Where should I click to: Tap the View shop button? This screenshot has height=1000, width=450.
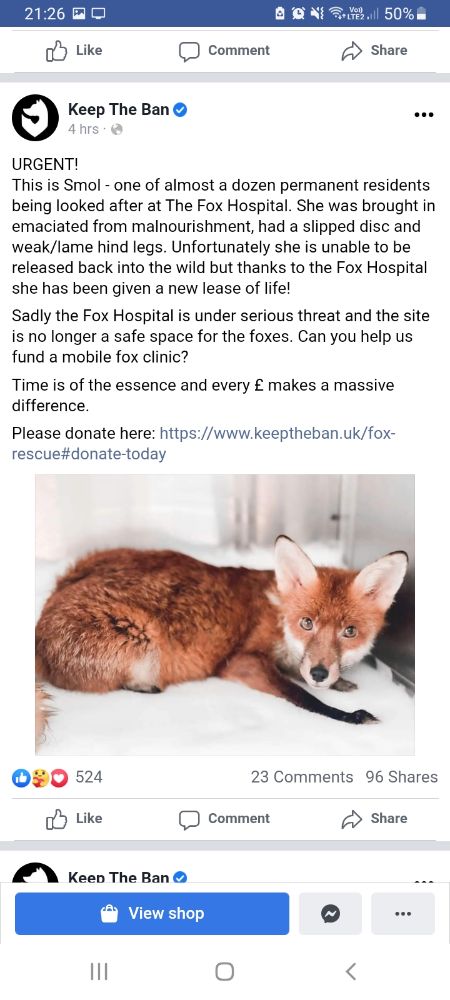click(152, 914)
